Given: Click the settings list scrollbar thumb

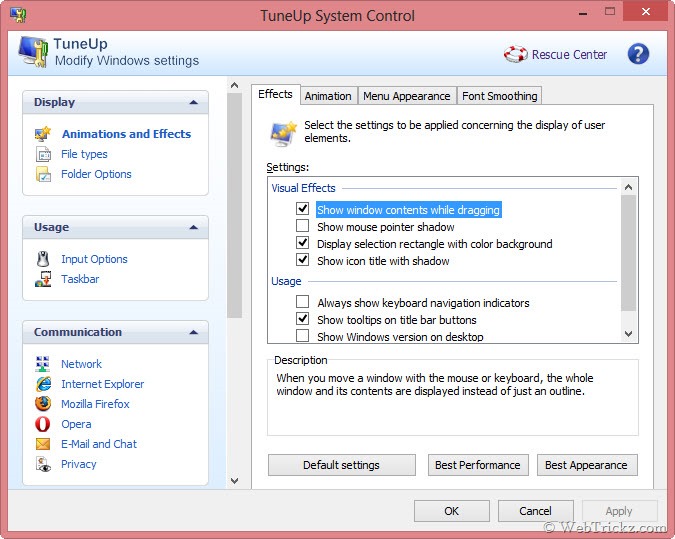Looking at the screenshot, I should tap(629, 253).
